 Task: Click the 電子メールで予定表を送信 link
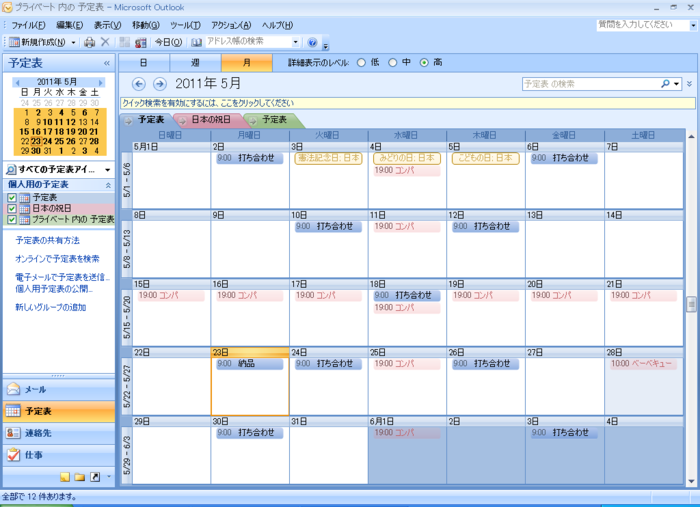pyautogui.click(x=62, y=277)
